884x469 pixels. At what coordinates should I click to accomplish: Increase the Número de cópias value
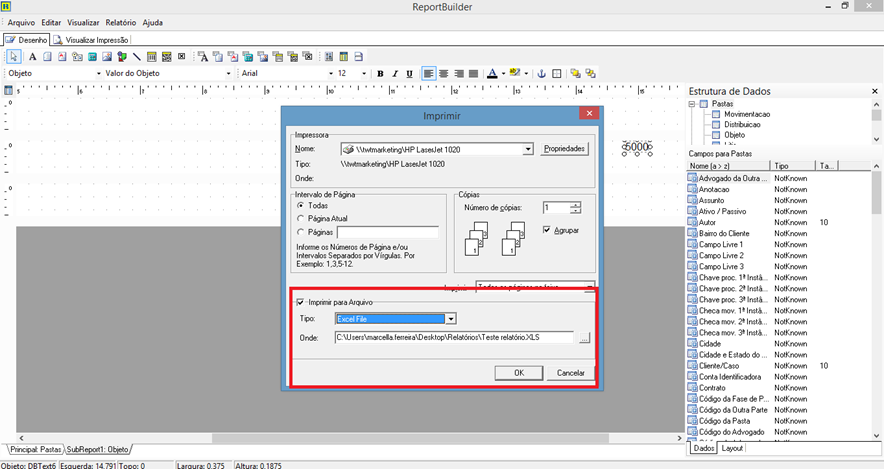coord(575,205)
